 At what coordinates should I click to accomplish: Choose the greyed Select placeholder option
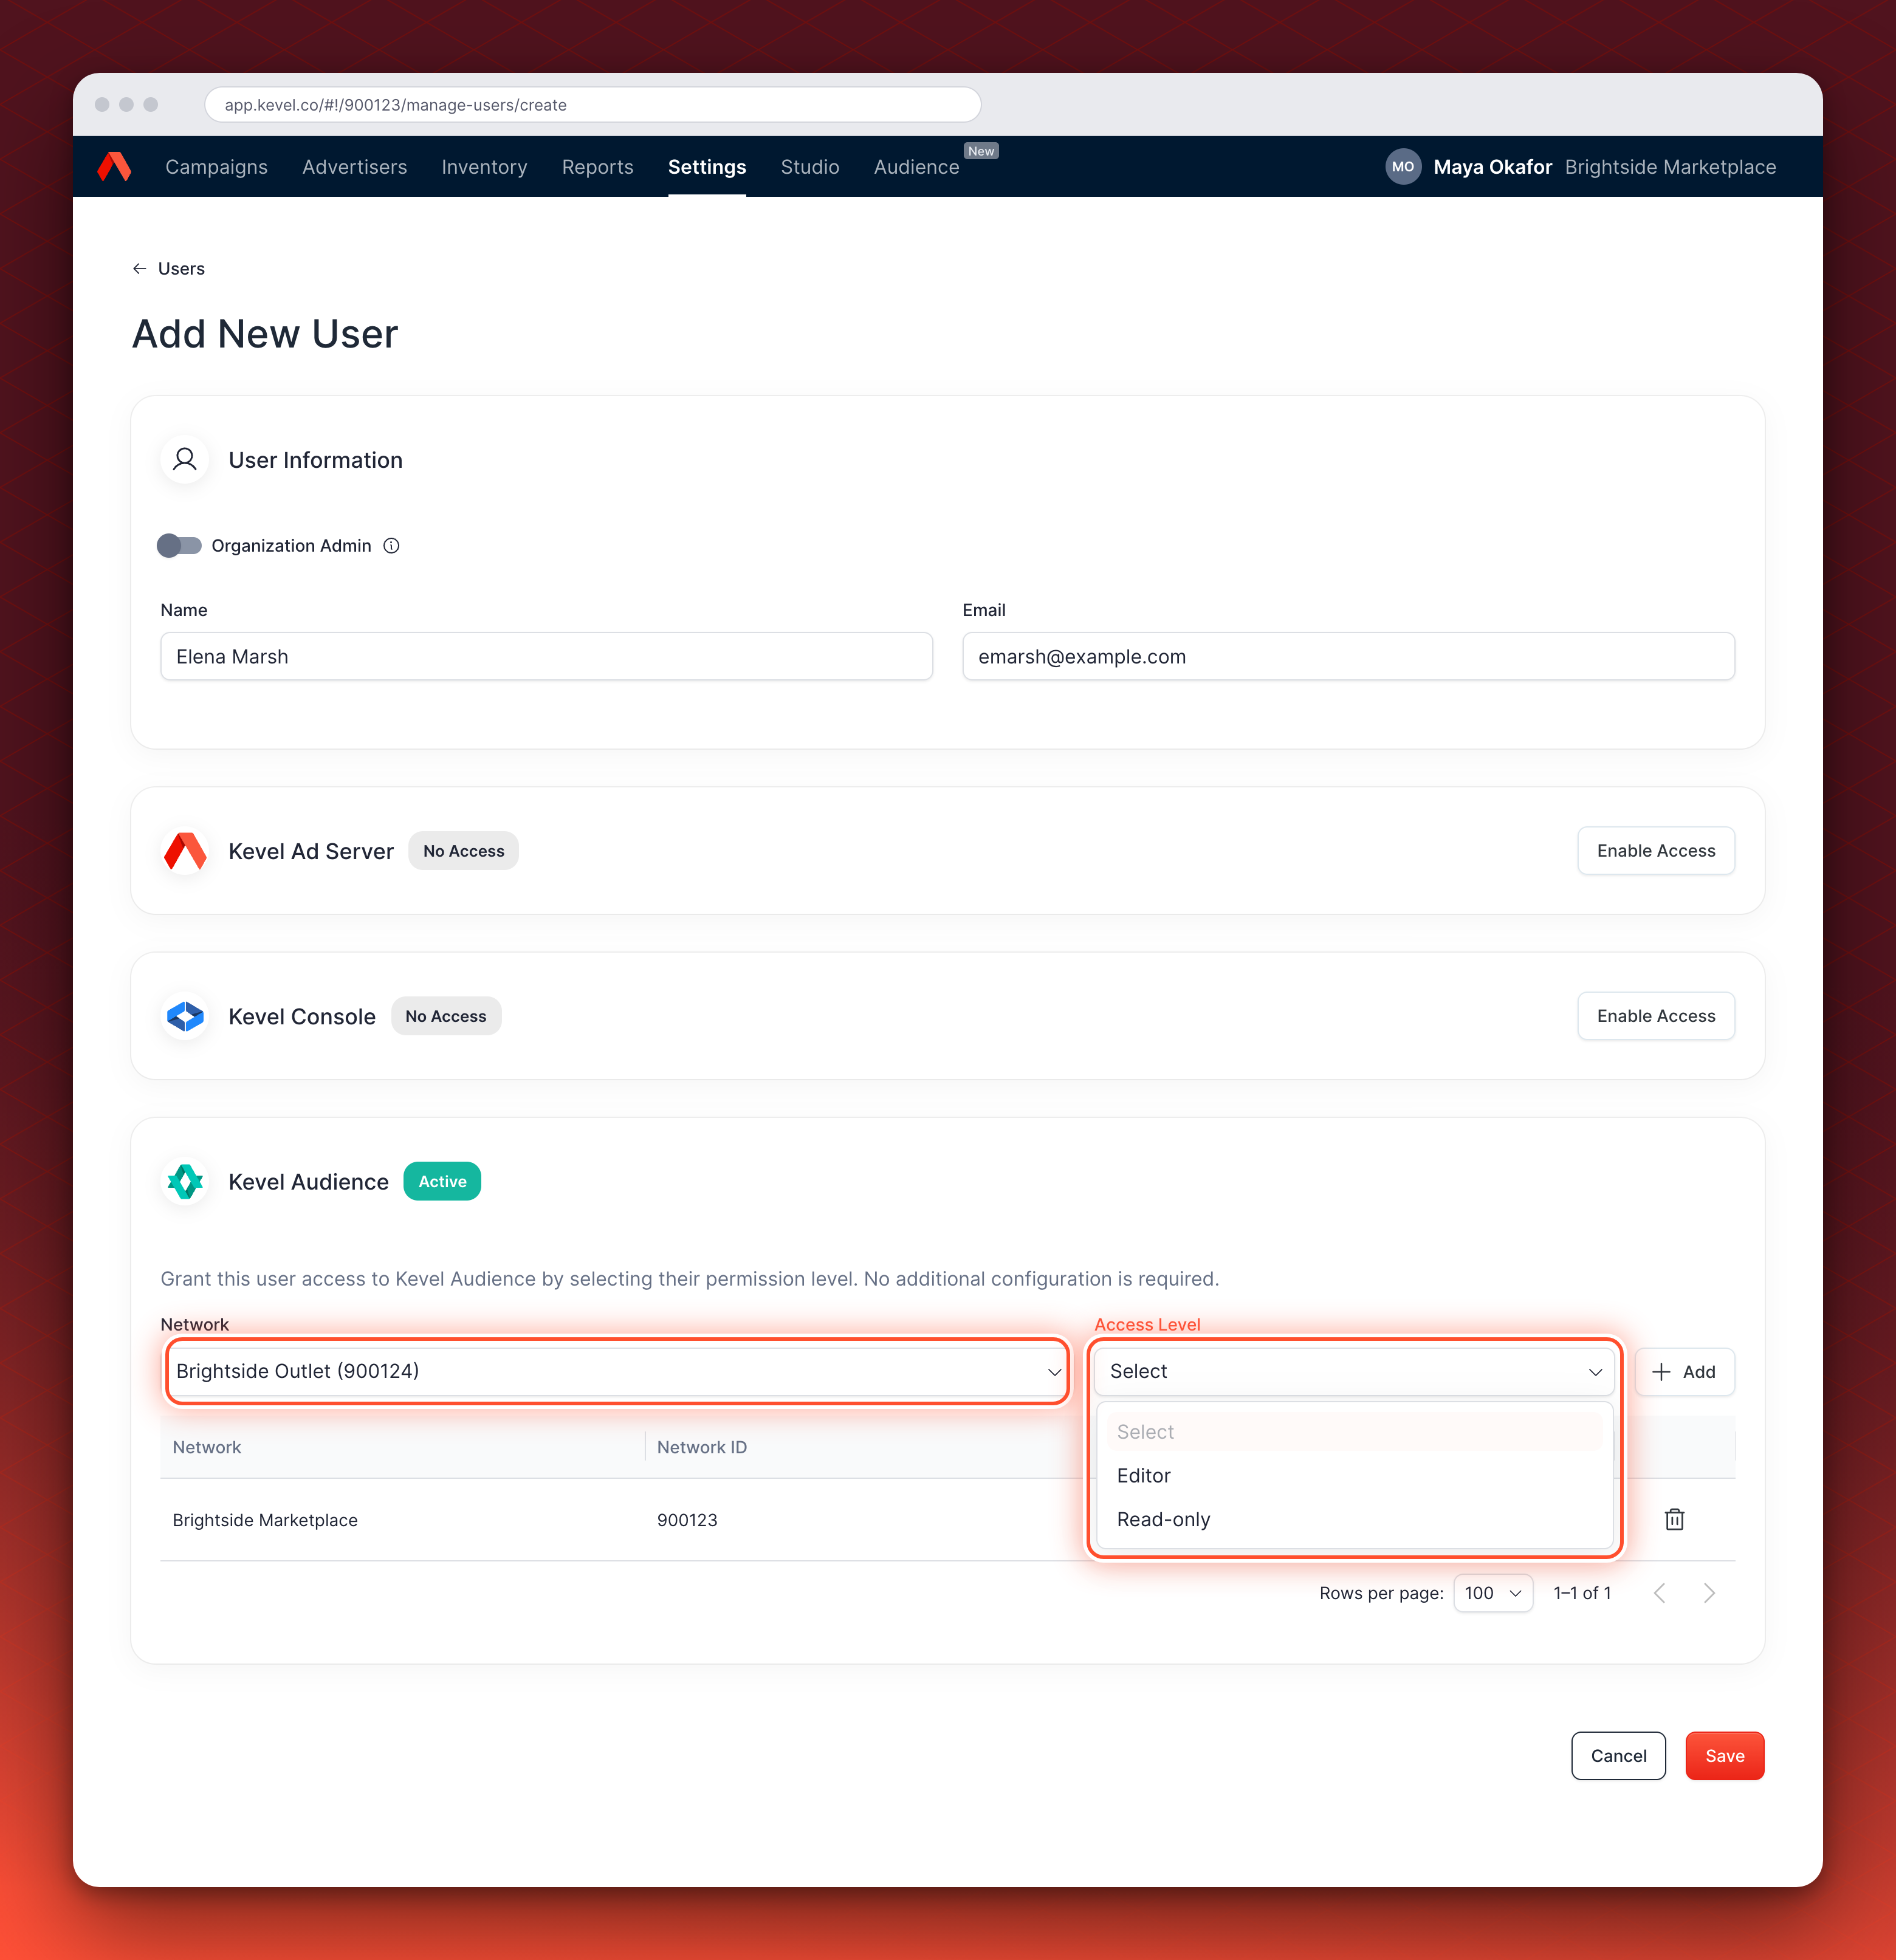pyautogui.click(x=1354, y=1432)
